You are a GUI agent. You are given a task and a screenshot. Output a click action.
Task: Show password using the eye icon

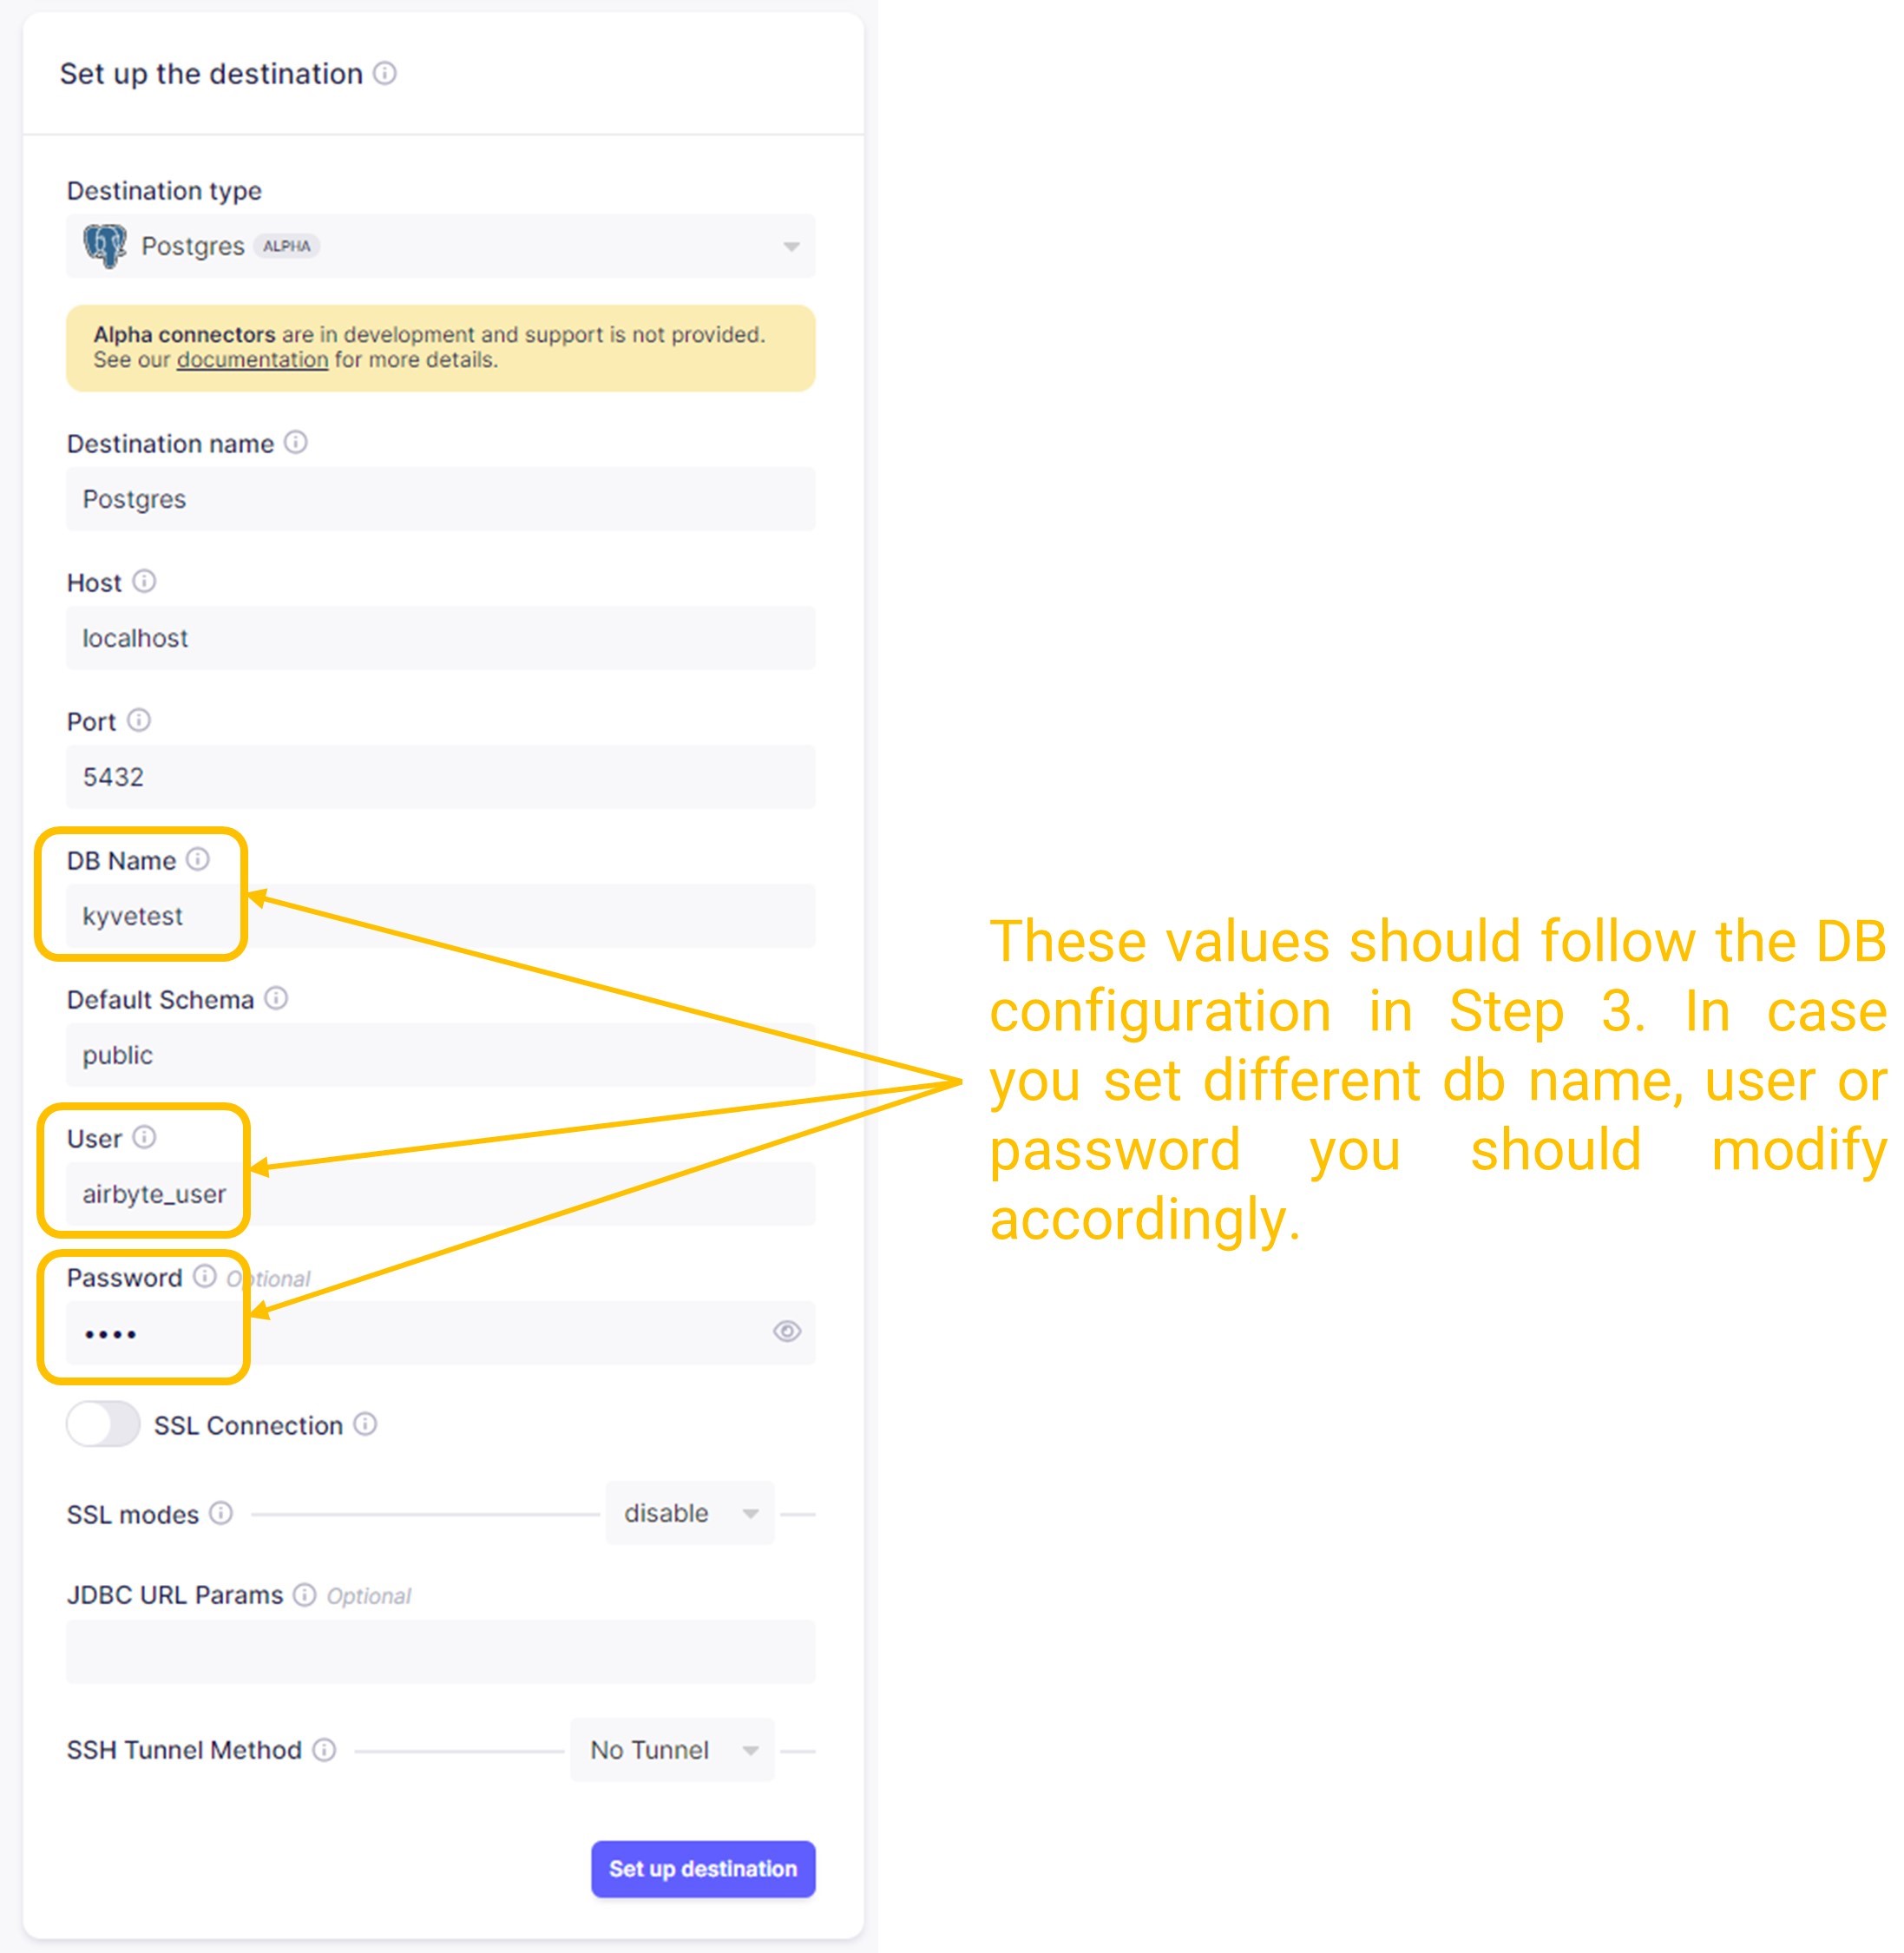(787, 1331)
